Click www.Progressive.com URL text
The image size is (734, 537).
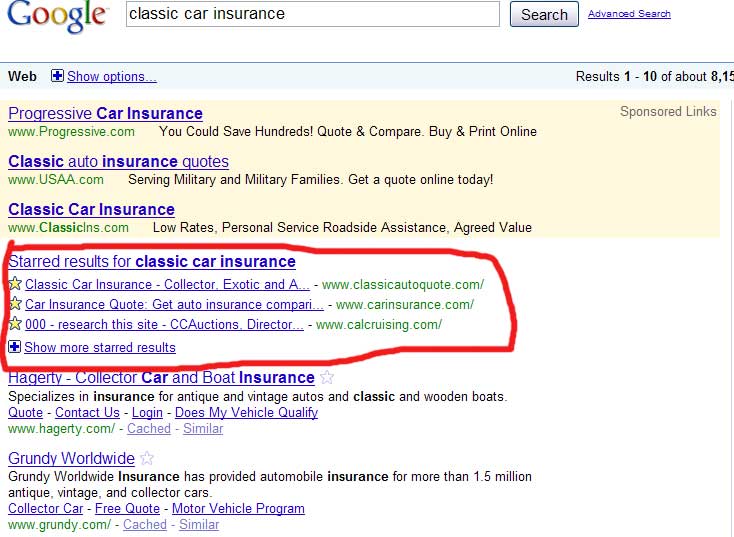[x=71, y=132]
